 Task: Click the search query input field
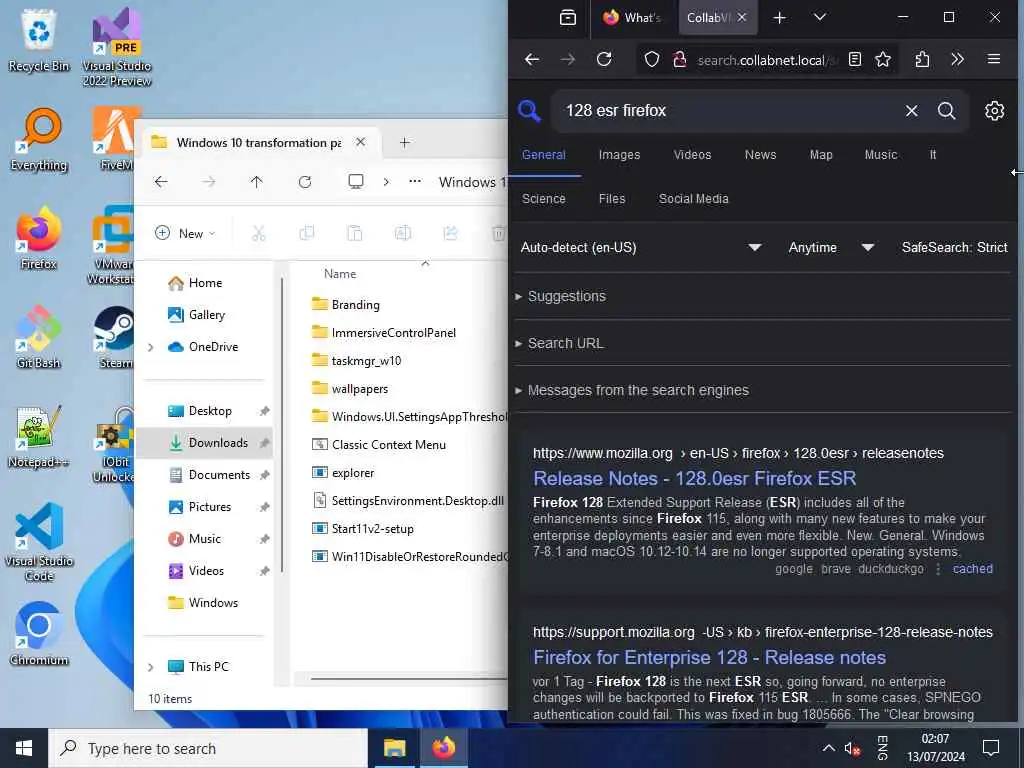click(729, 111)
